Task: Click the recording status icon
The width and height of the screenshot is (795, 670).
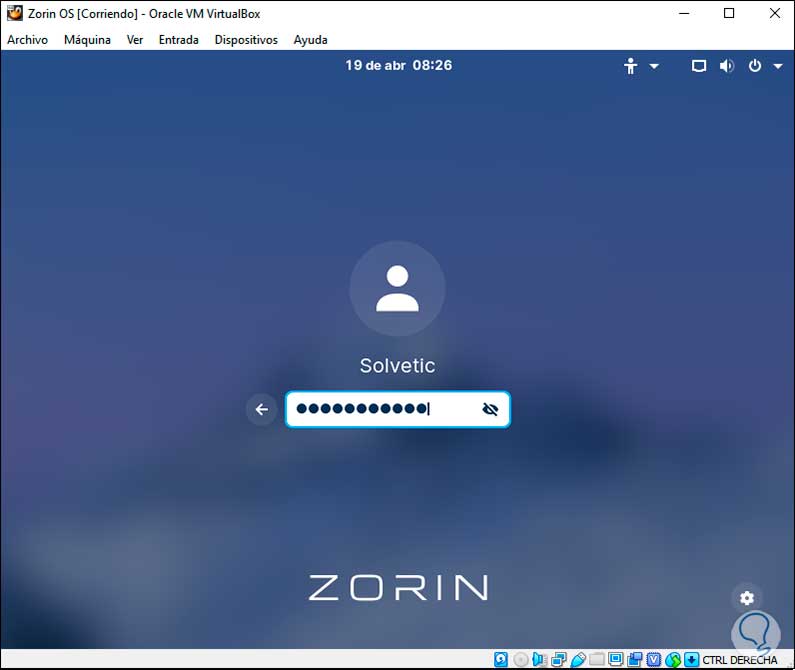Action: [635, 659]
